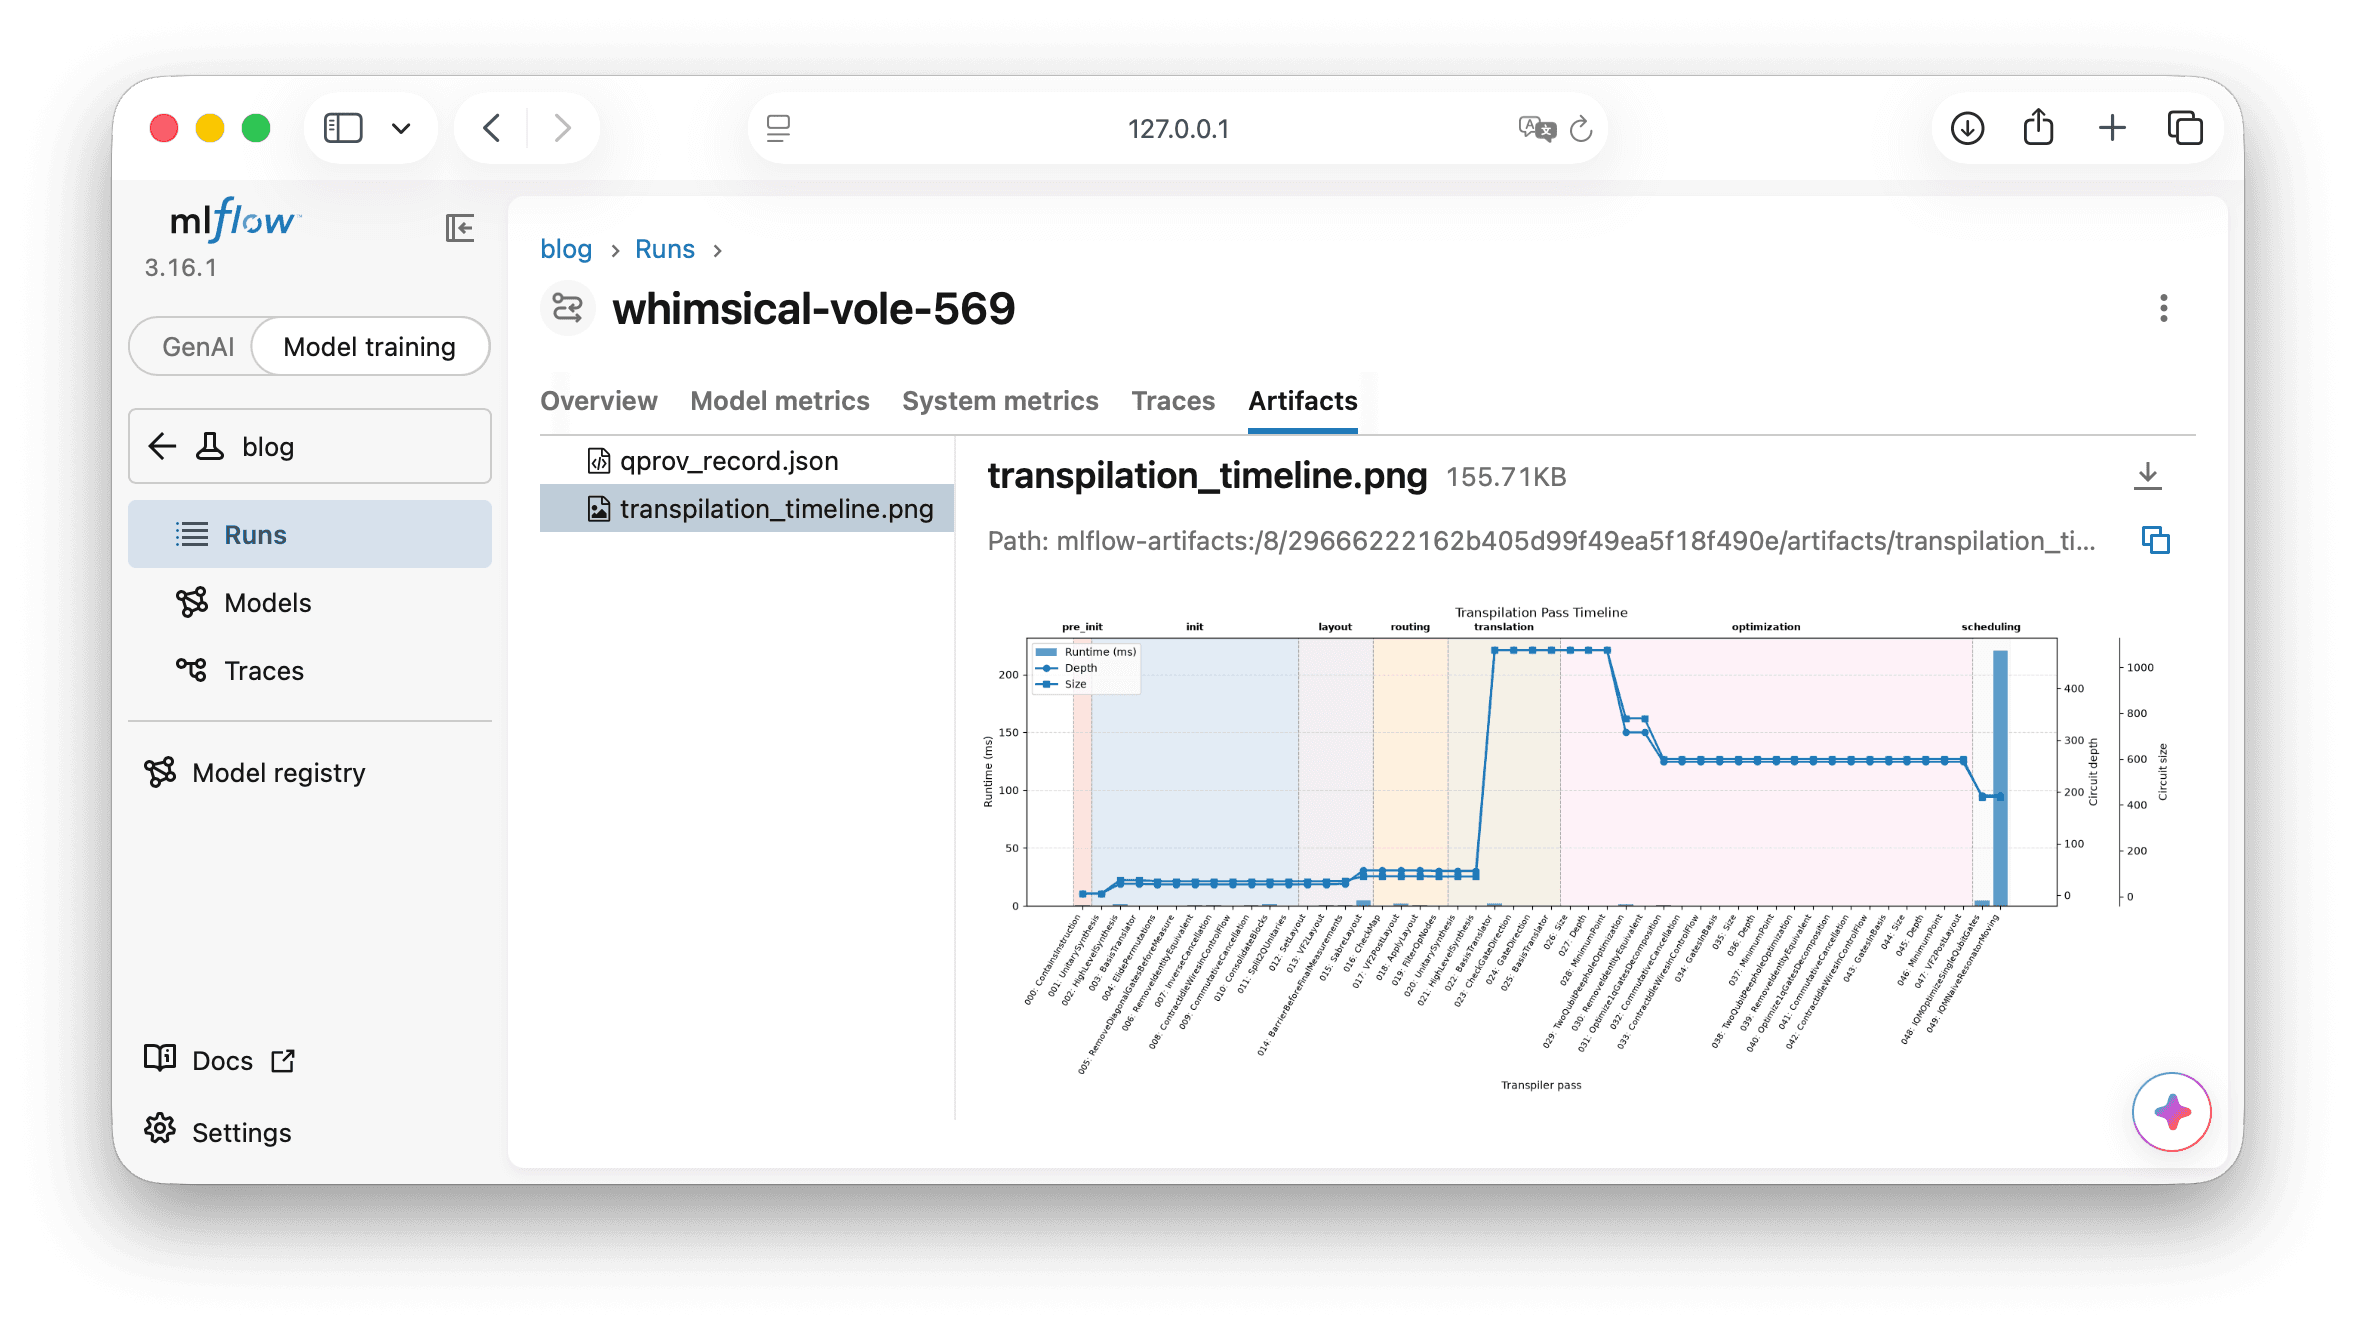The image size is (2356, 1332).
Task: Click the external link icon next to Docs
Action: (x=283, y=1060)
